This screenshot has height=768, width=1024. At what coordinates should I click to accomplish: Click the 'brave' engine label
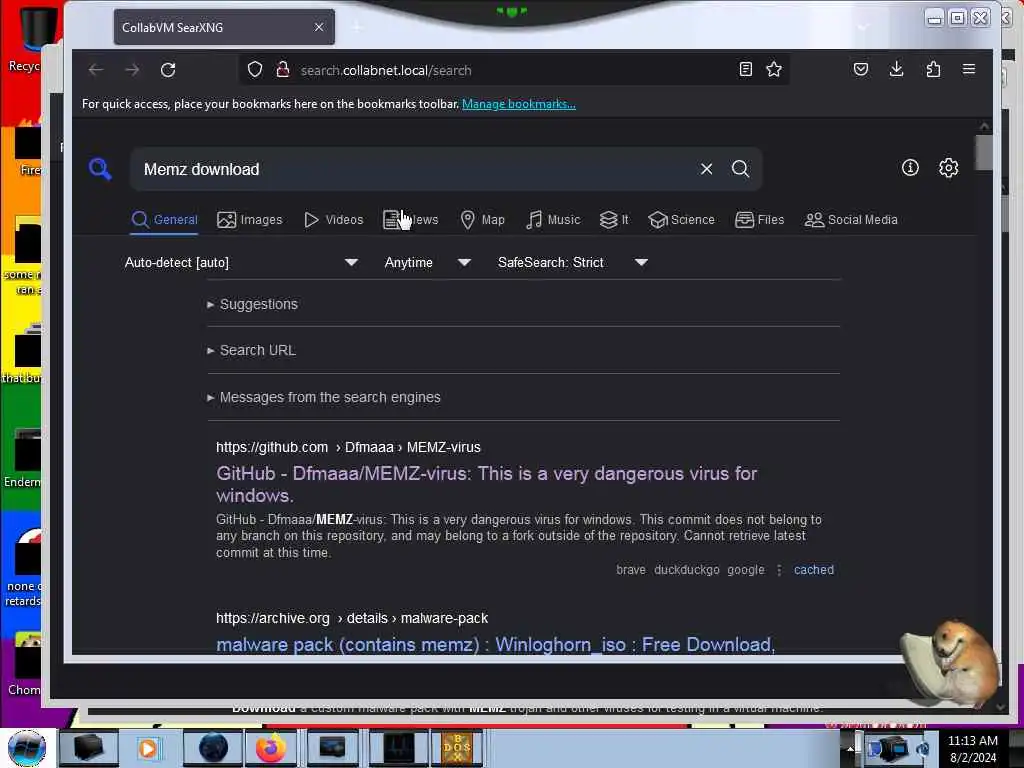coord(631,570)
